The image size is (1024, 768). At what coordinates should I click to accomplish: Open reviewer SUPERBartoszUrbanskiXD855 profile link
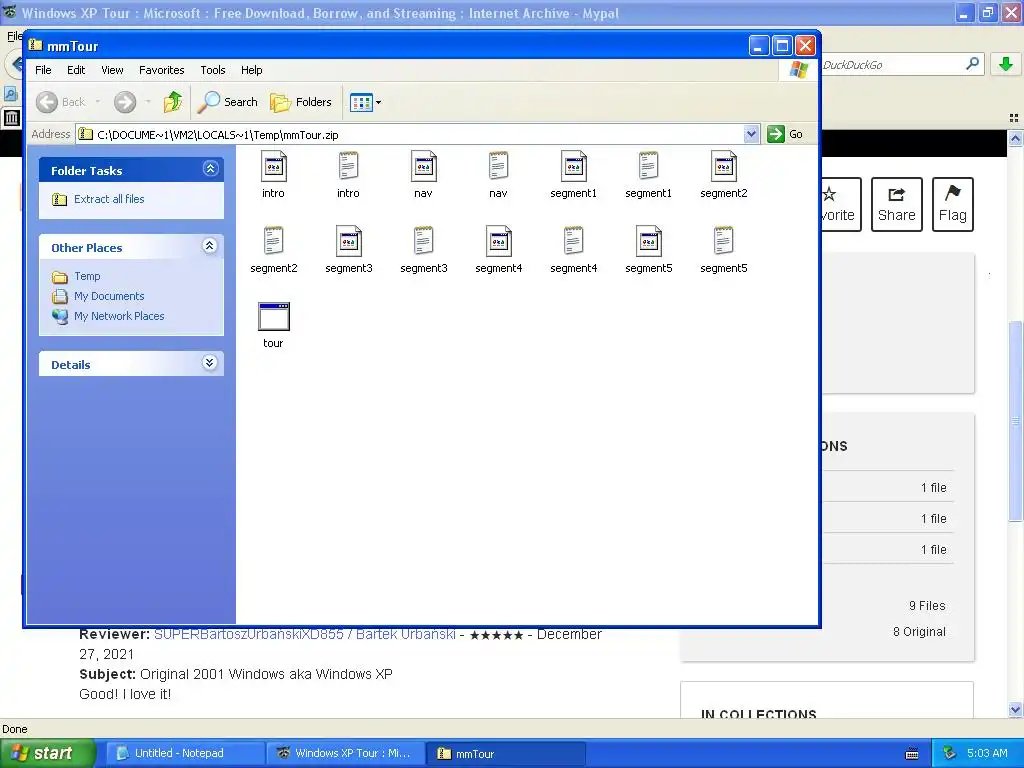(304, 634)
